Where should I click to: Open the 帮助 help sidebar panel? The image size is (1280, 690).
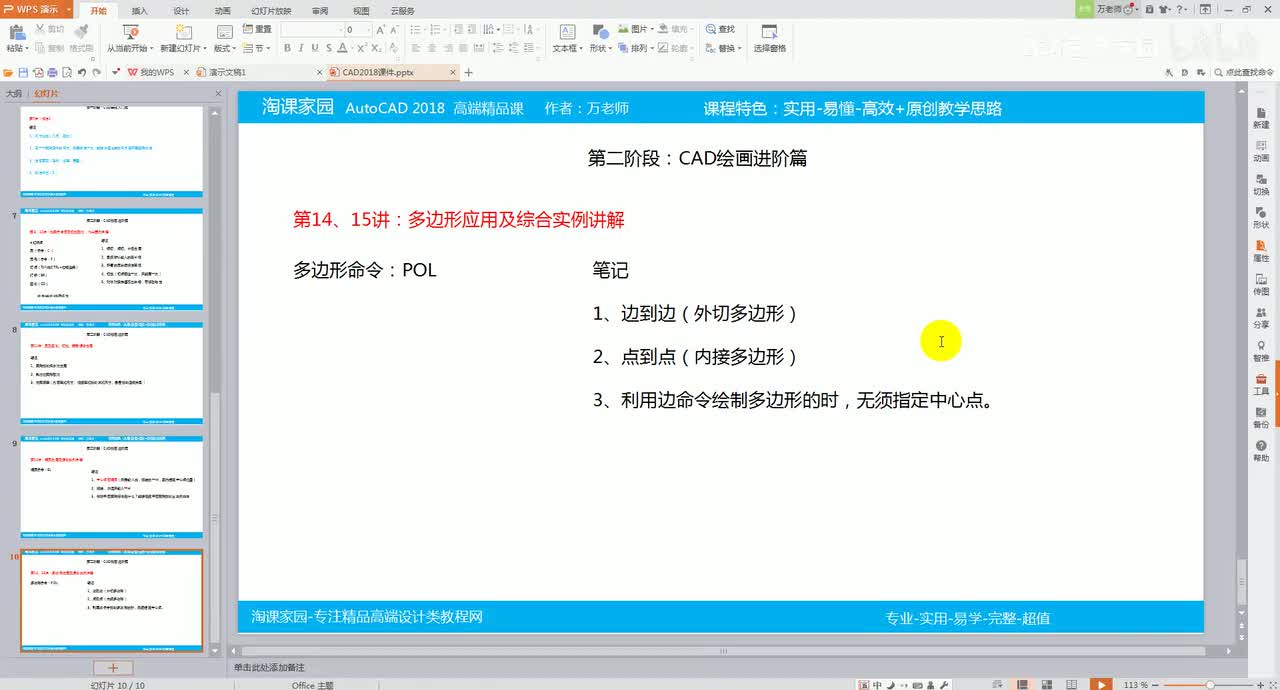point(1261,451)
